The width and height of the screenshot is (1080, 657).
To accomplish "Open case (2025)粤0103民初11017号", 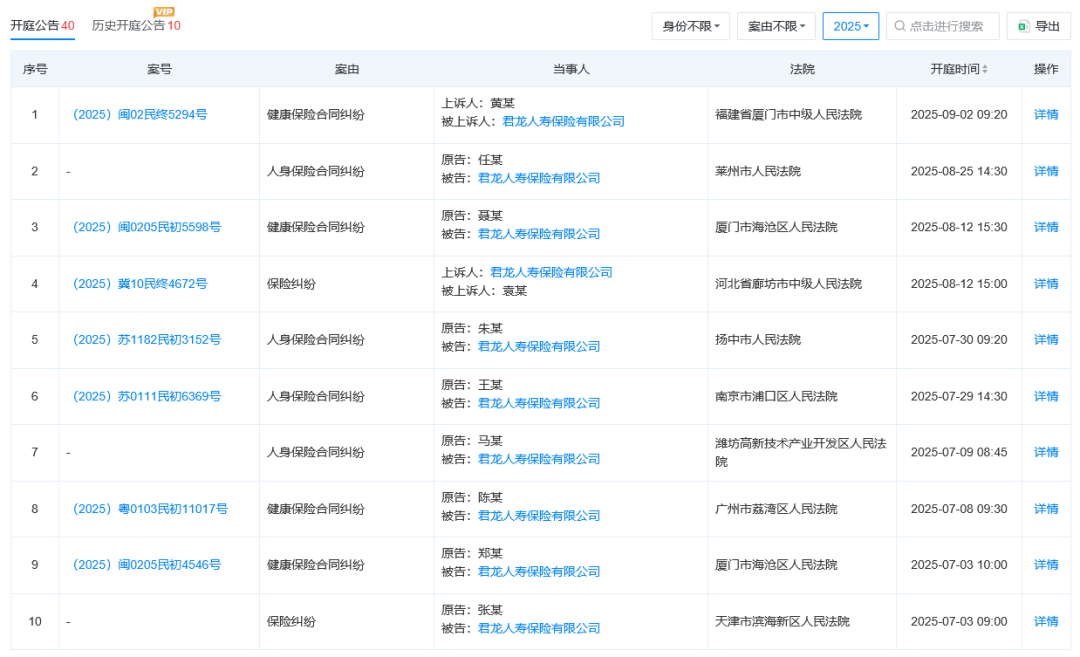I will pos(149,509).
